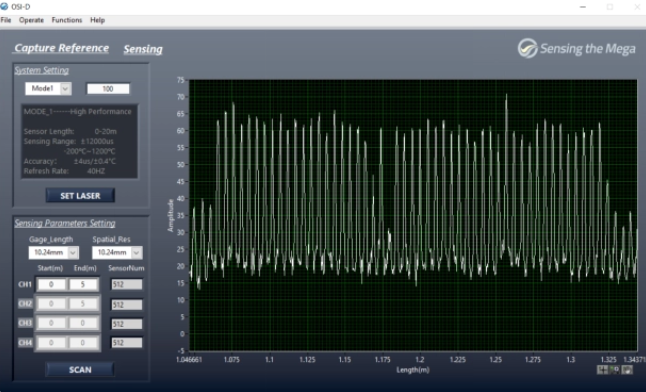Select the pan hand tool on graph palette
The width and height of the screenshot is (646, 392).
coord(627,370)
